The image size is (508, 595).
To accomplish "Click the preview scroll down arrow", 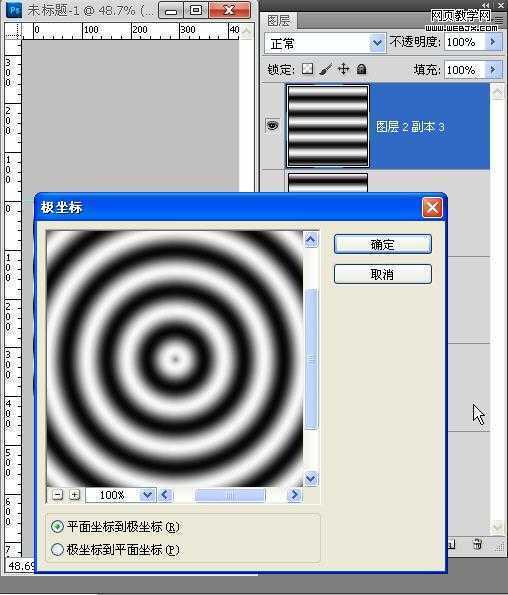I will click(311, 478).
